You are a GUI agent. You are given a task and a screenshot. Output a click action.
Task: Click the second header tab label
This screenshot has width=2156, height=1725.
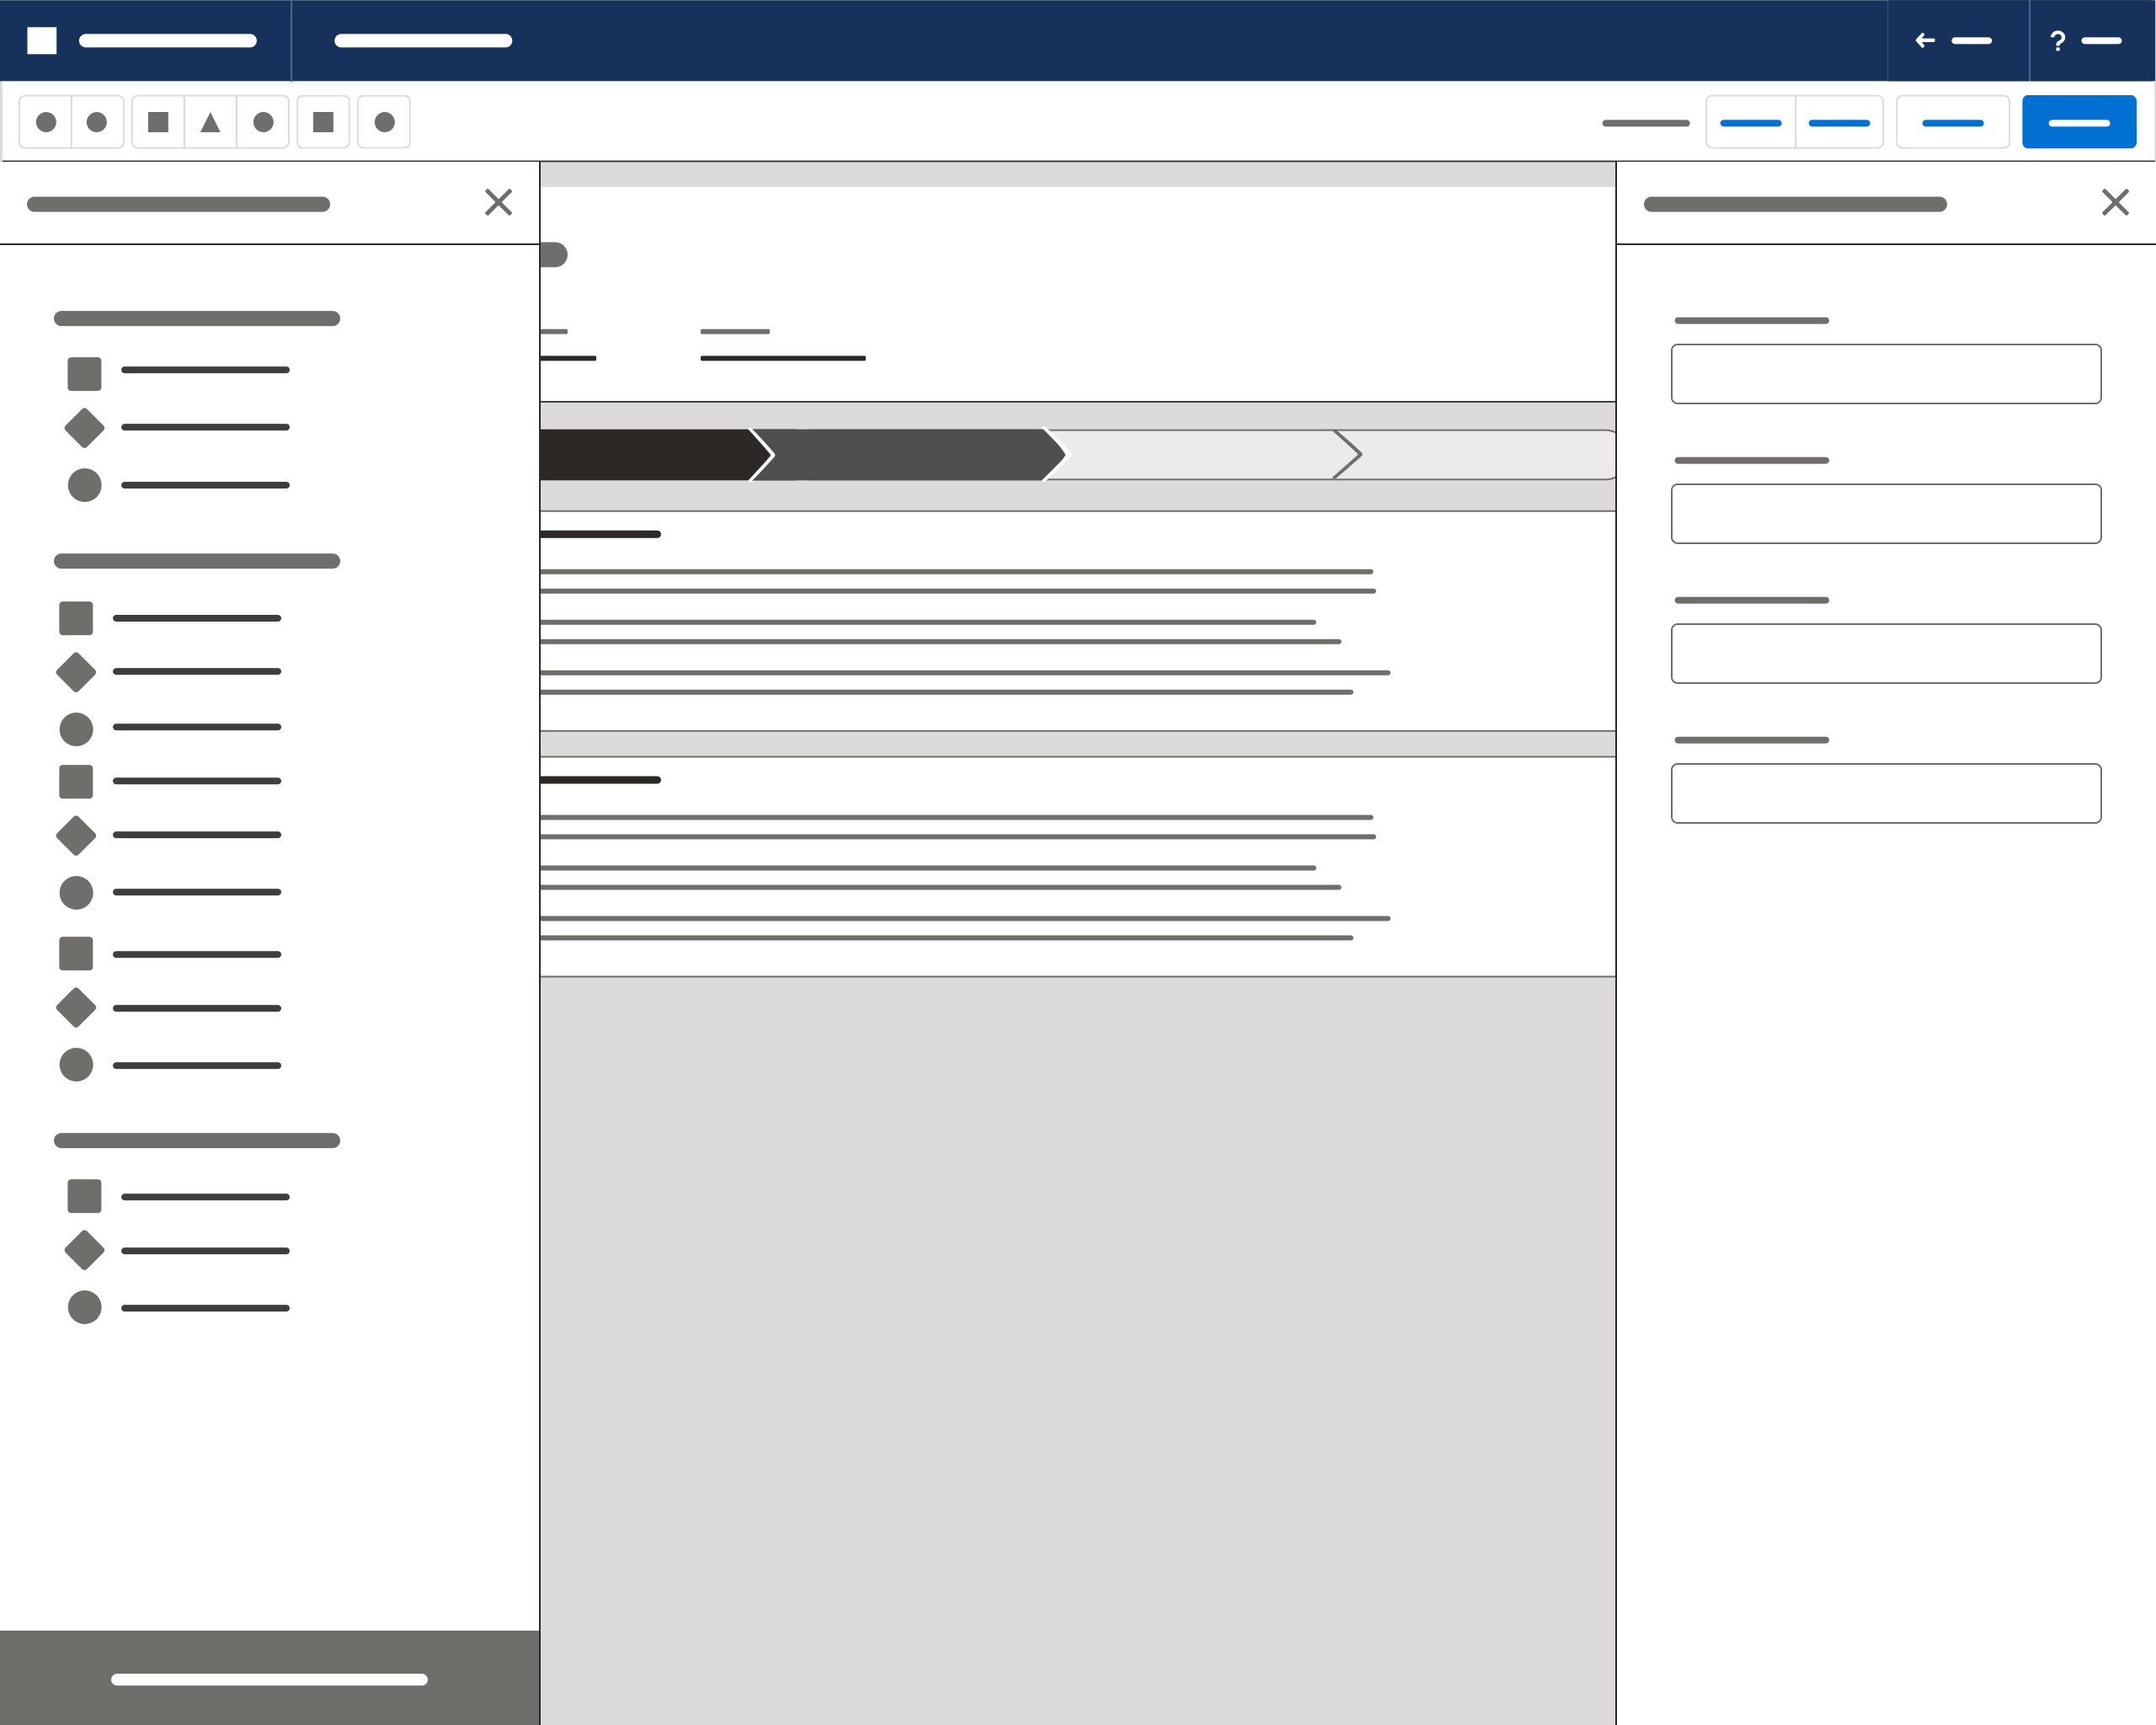423,41
